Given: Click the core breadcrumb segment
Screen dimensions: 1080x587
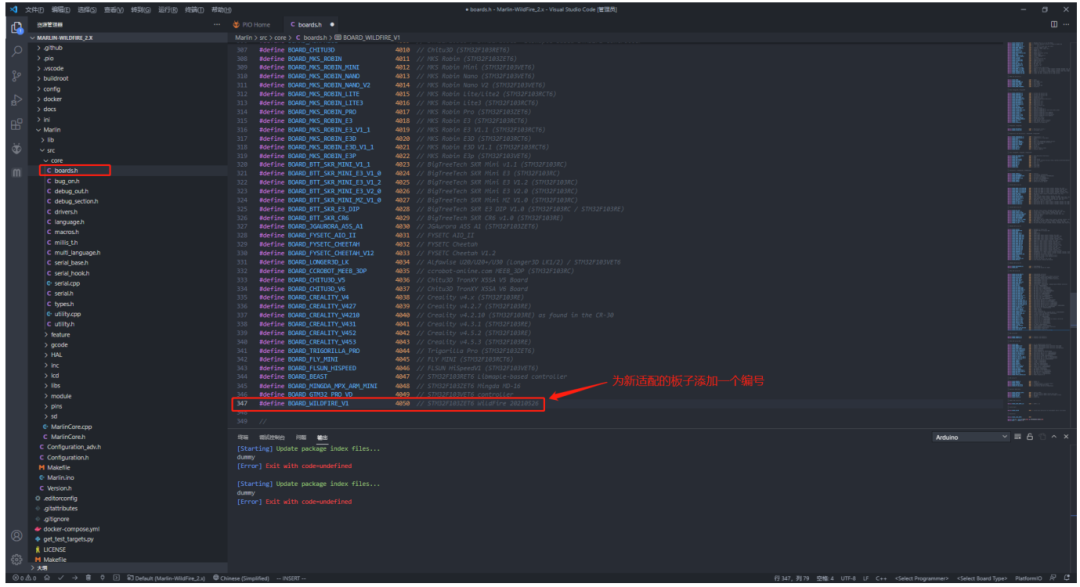Looking at the screenshot, I should tap(280, 38).
